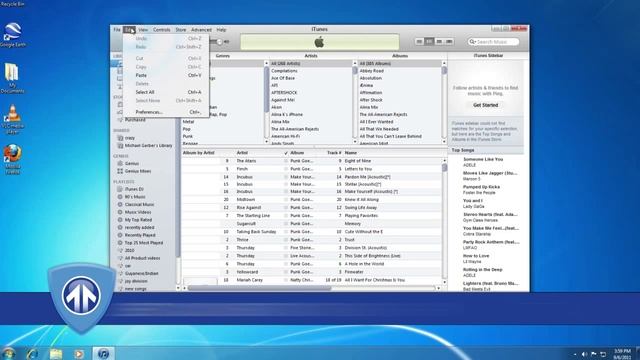Choose Paste from the Edit menu
Viewport: 640px width, 360px height.
pyautogui.click(x=166, y=76)
